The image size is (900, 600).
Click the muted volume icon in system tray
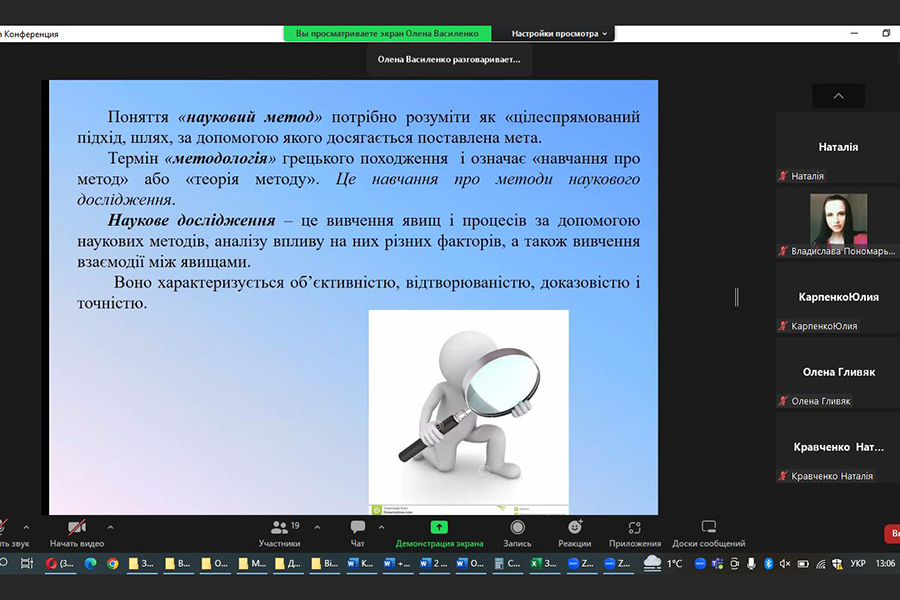click(785, 563)
